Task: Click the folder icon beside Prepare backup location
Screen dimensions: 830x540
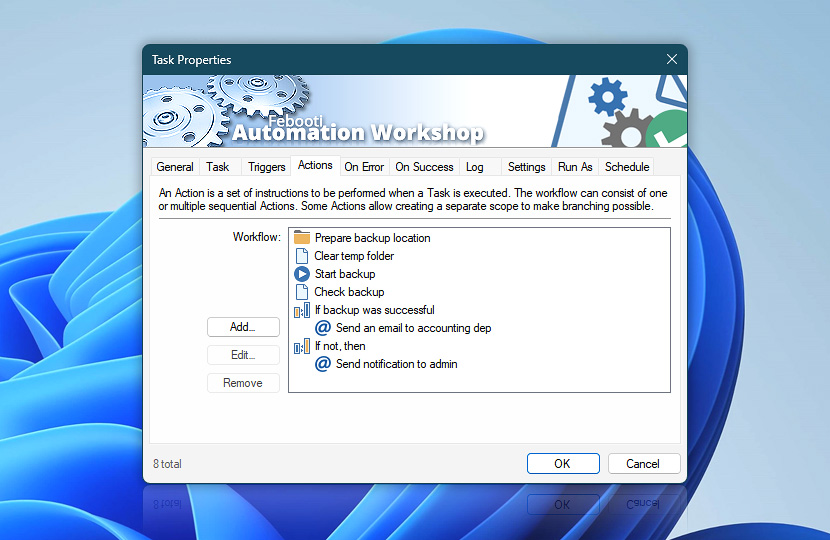Action: tap(302, 237)
